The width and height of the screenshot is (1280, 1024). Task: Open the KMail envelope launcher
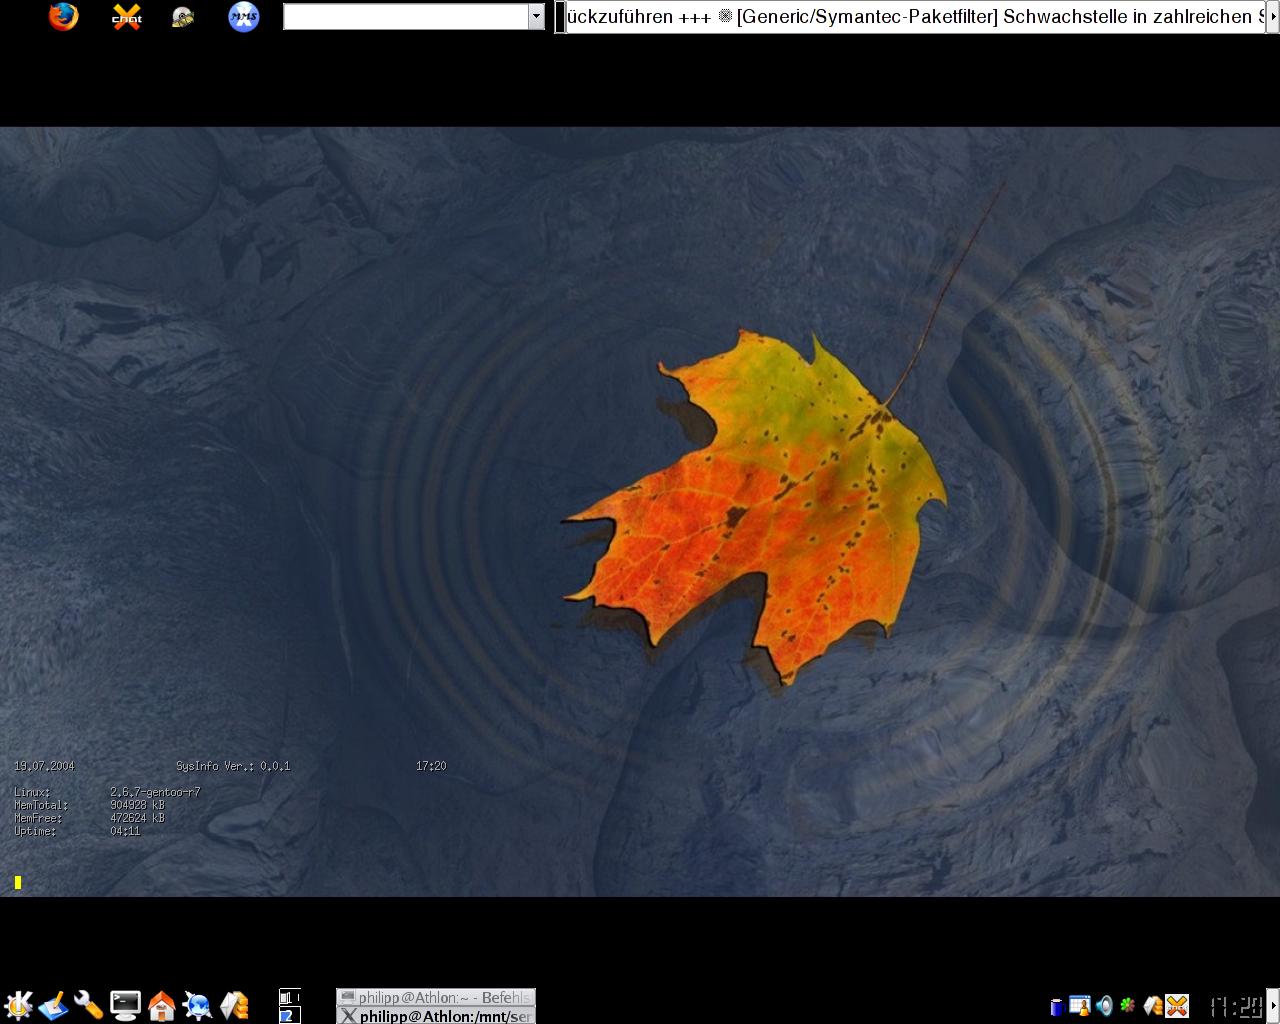234,1005
